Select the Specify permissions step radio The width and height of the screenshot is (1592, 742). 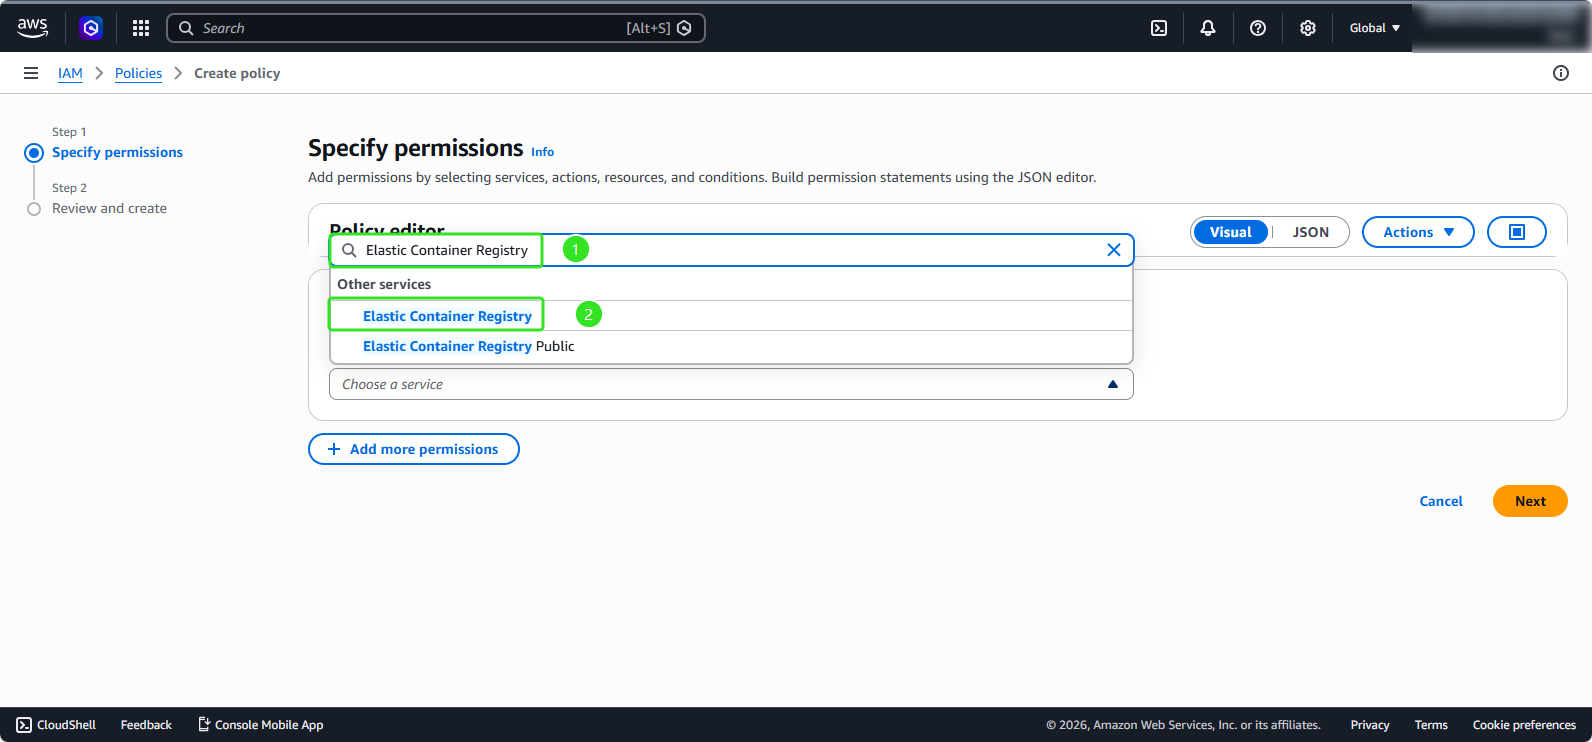(x=34, y=153)
